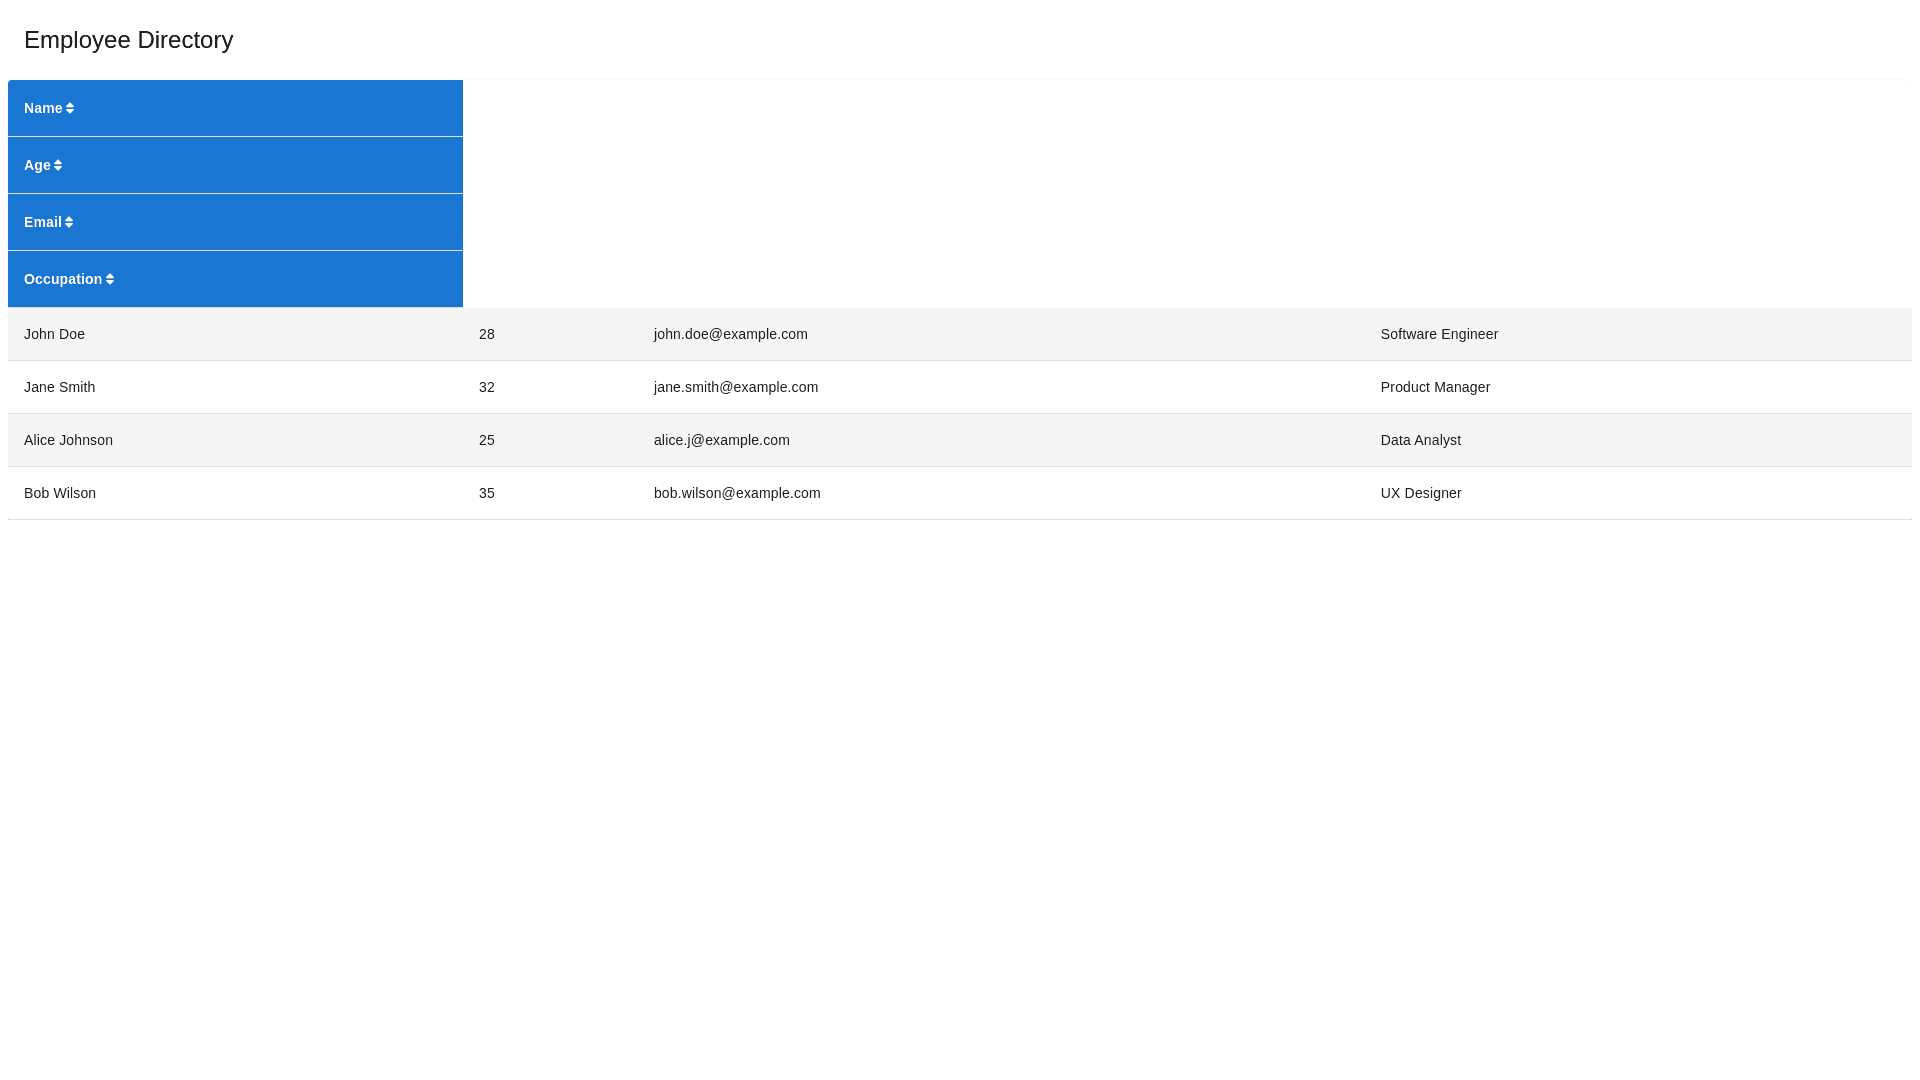Click the Software Engineer occupation cell
Viewport: 1920px width, 1080px height.
coord(1439,334)
